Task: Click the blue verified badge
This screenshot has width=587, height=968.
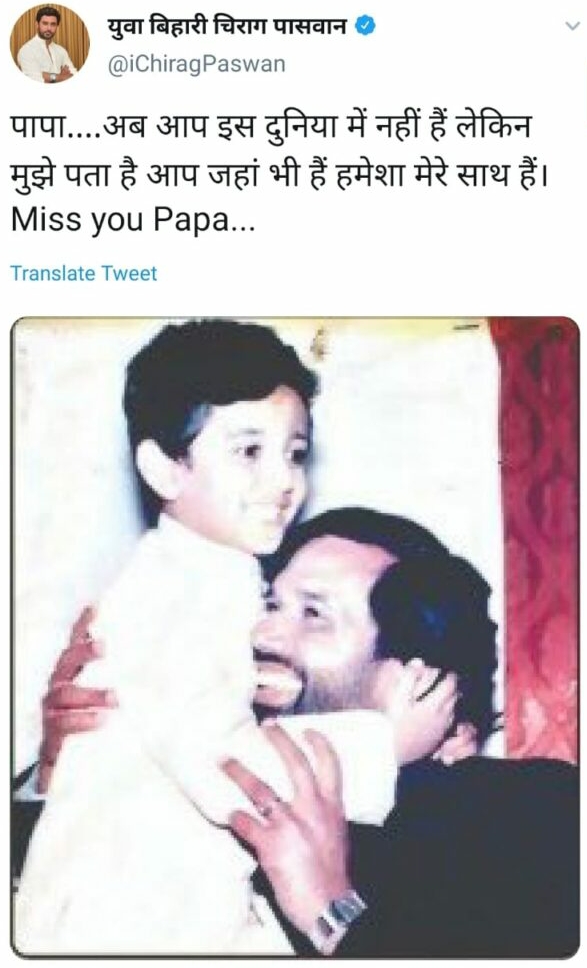Action: coord(366,27)
